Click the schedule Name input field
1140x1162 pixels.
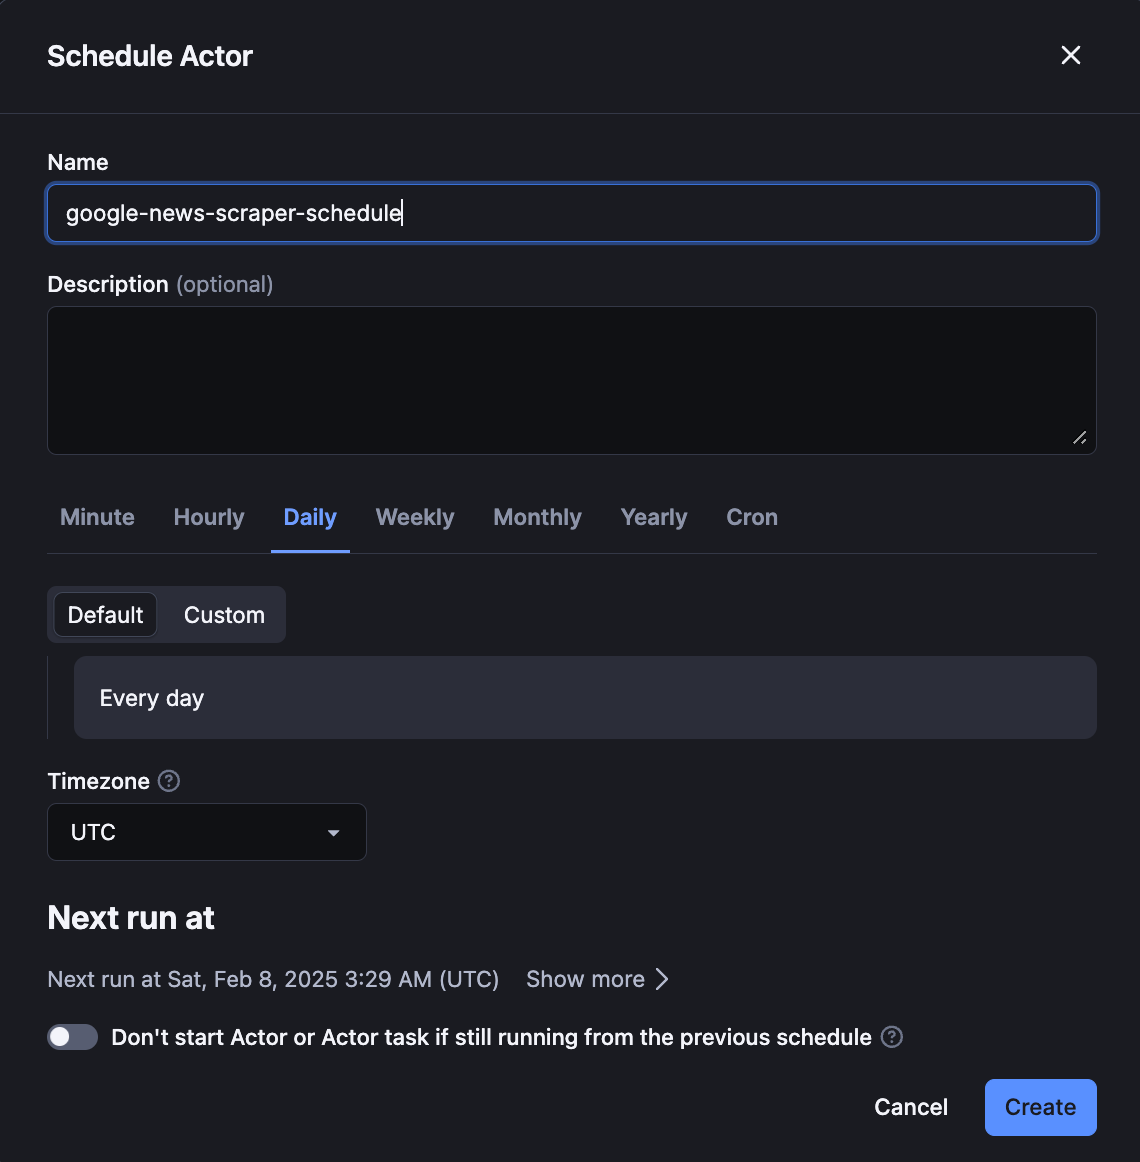point(571,213)
